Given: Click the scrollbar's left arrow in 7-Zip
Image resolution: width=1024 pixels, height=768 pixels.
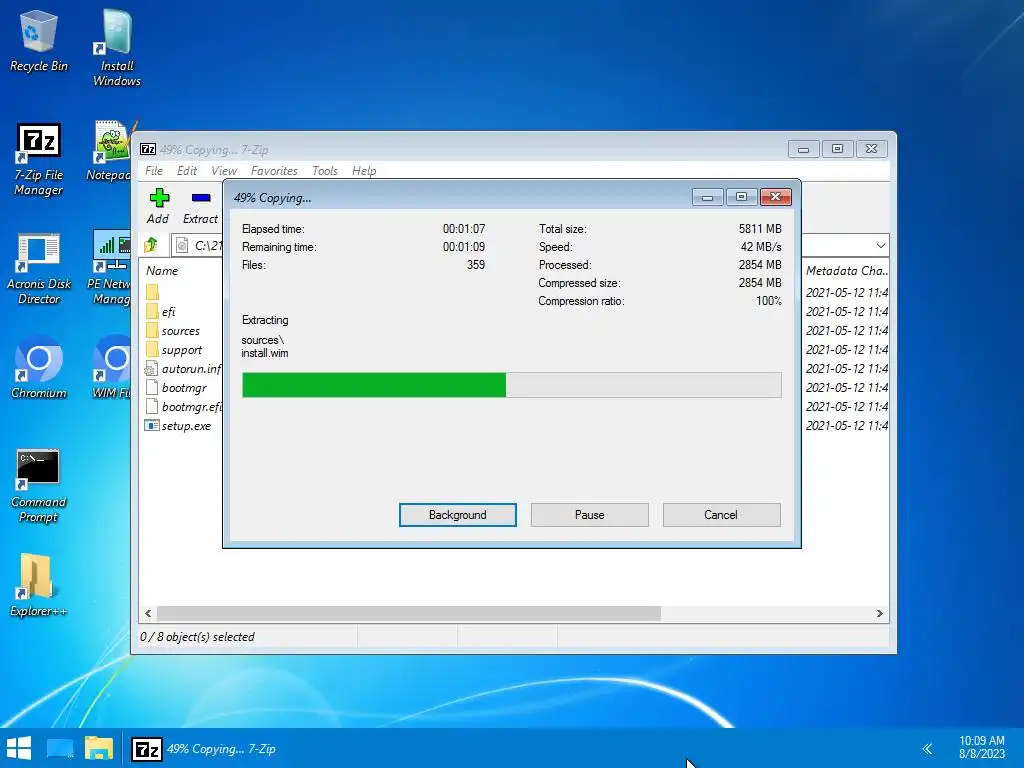Looking at the screenshot, I should [x=148, y=613].
